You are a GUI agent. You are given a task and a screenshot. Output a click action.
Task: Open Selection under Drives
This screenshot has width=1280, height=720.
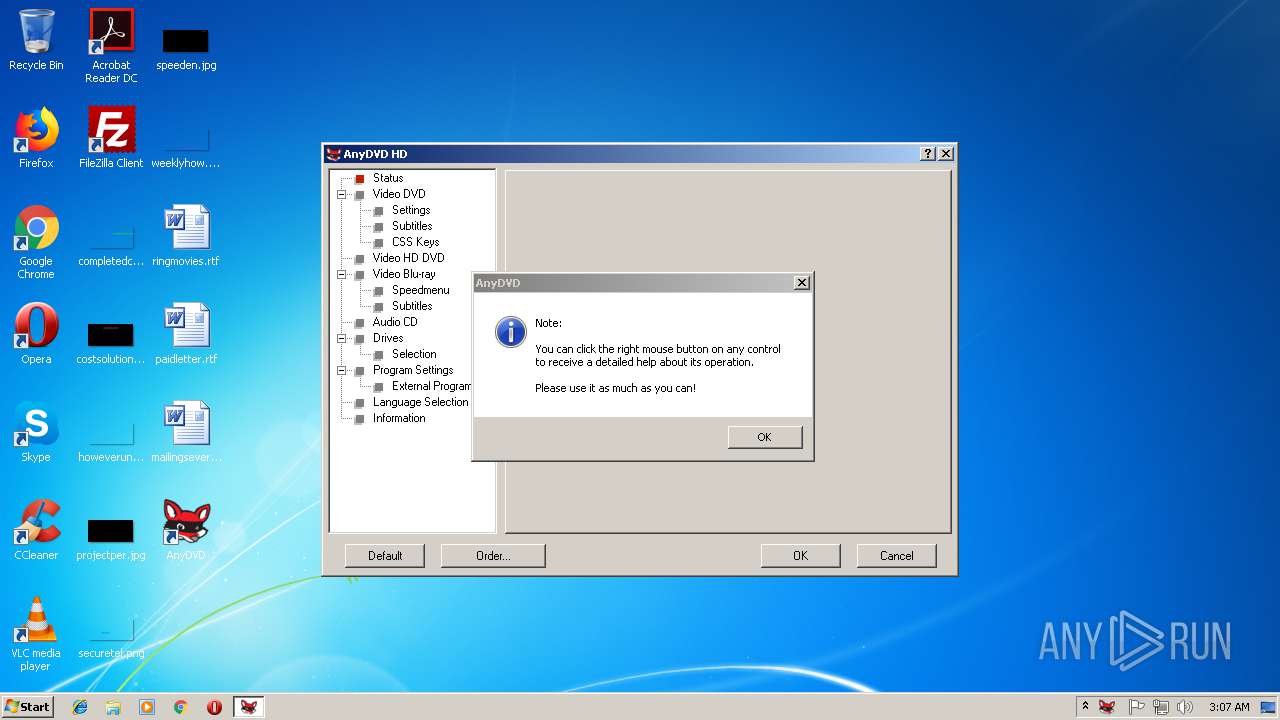pos(414,354)
